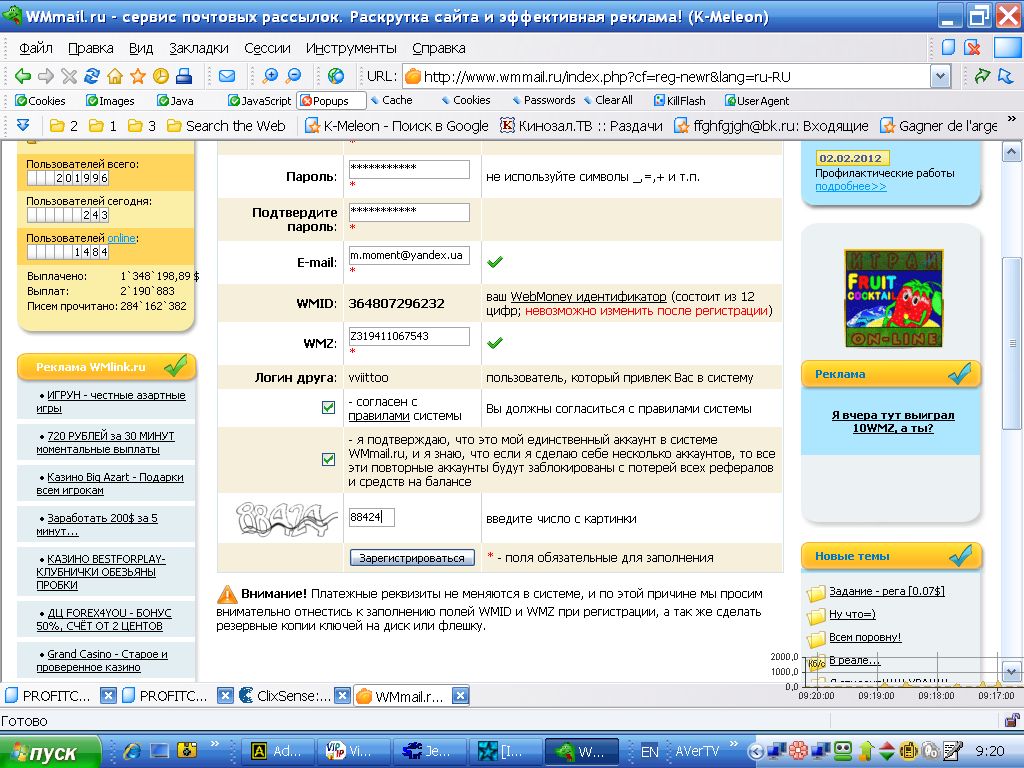This screenshot has height=768, width=1024.
Task: Toggle Images loading option
Action: point(110,101)
